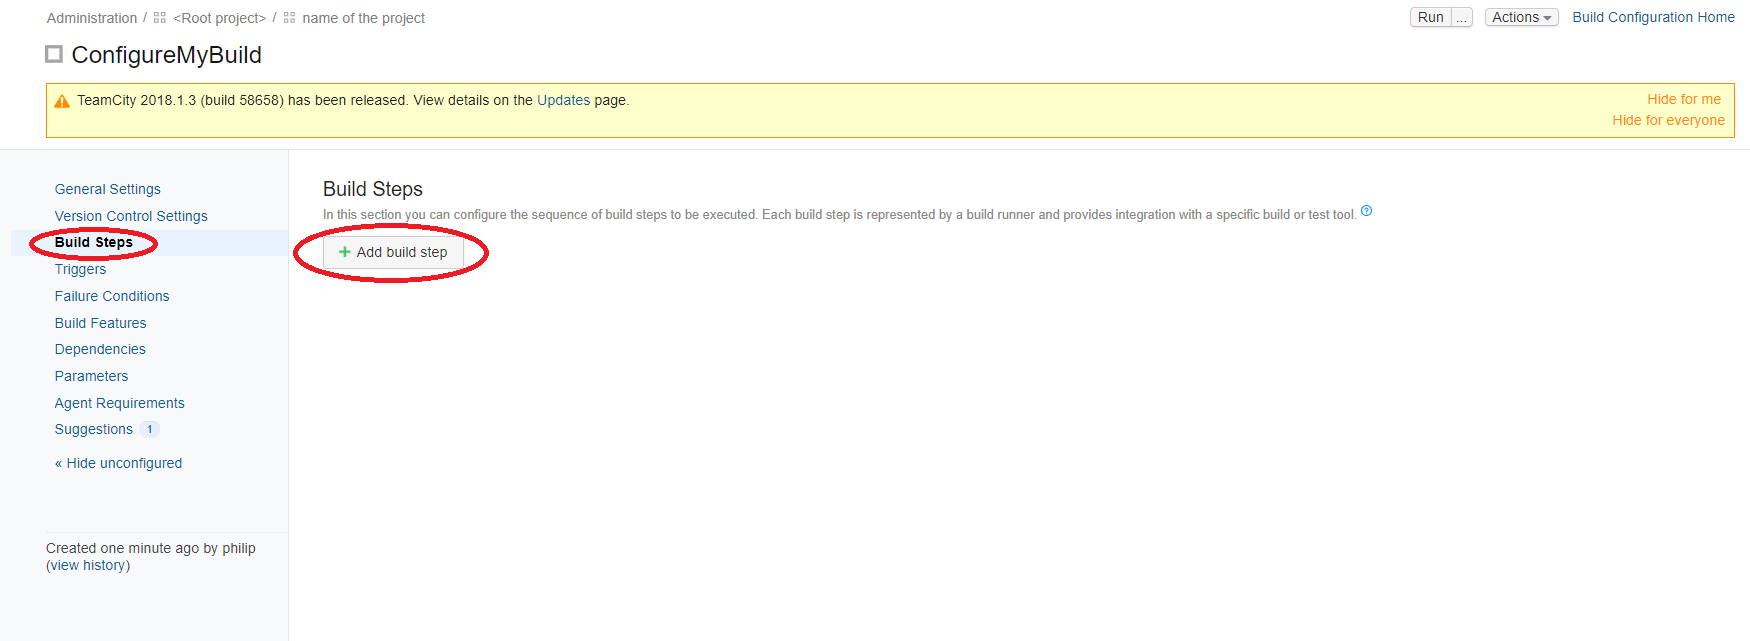Go to Build Configuration Home

coord(1653,17)
